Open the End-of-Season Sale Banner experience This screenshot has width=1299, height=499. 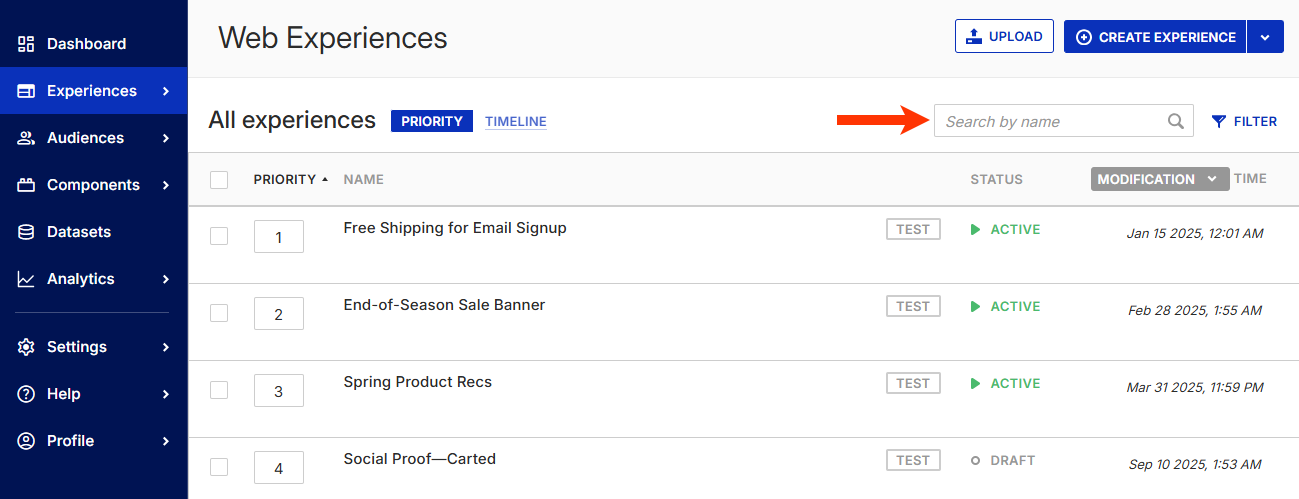point(444,305)
